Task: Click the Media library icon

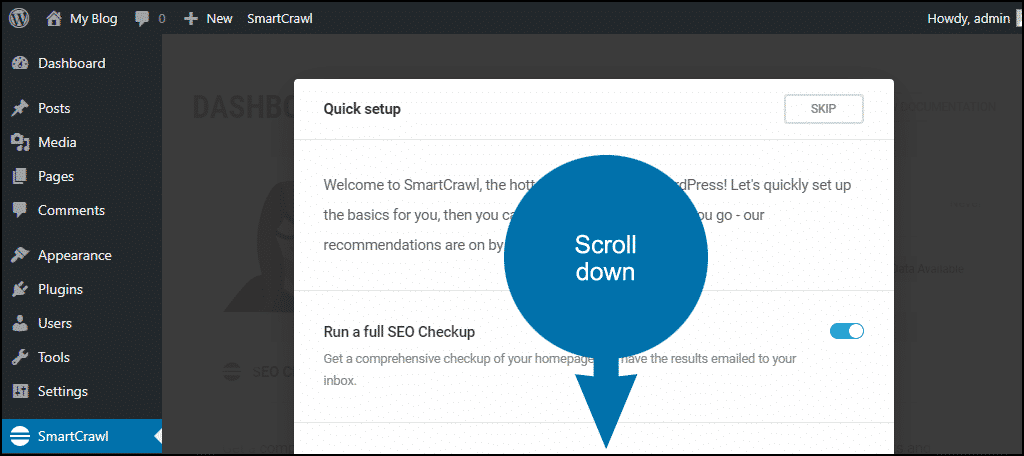Action: tap(20, 142)
